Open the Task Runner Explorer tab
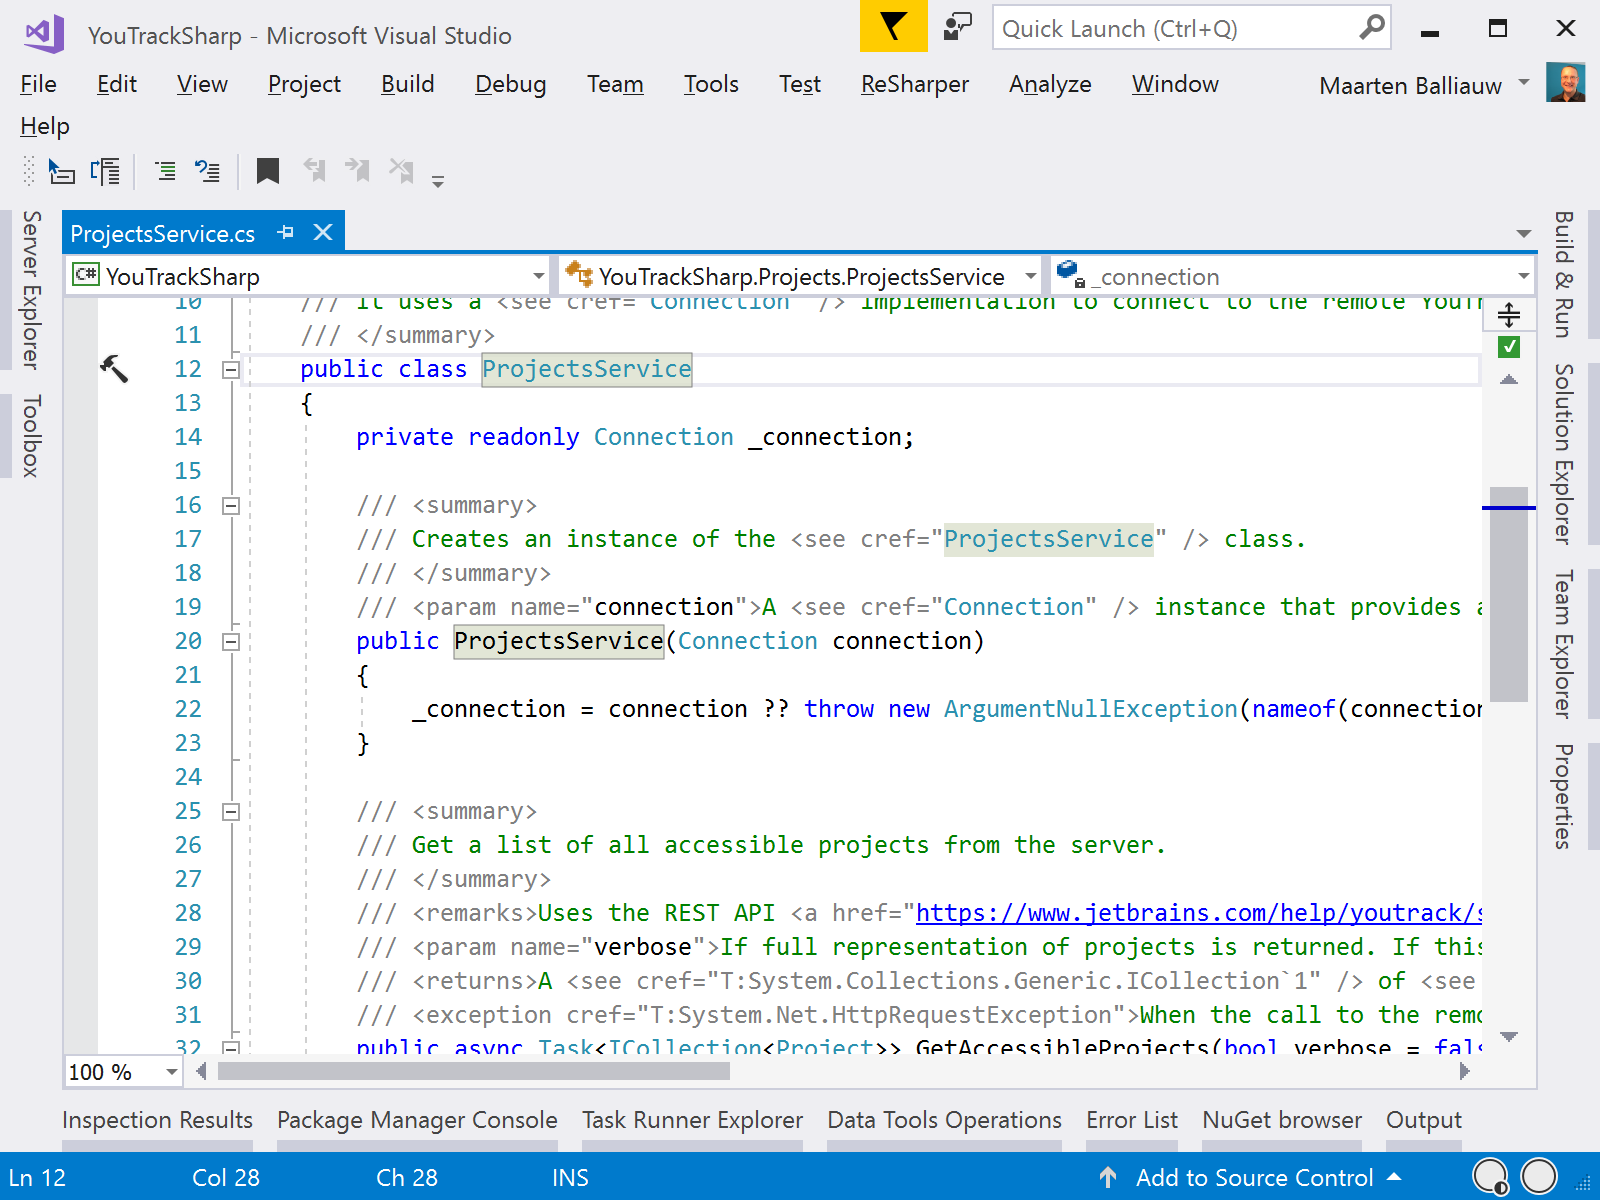This screenshot has height=1200, width=1600. click(x=693, y=1120)
